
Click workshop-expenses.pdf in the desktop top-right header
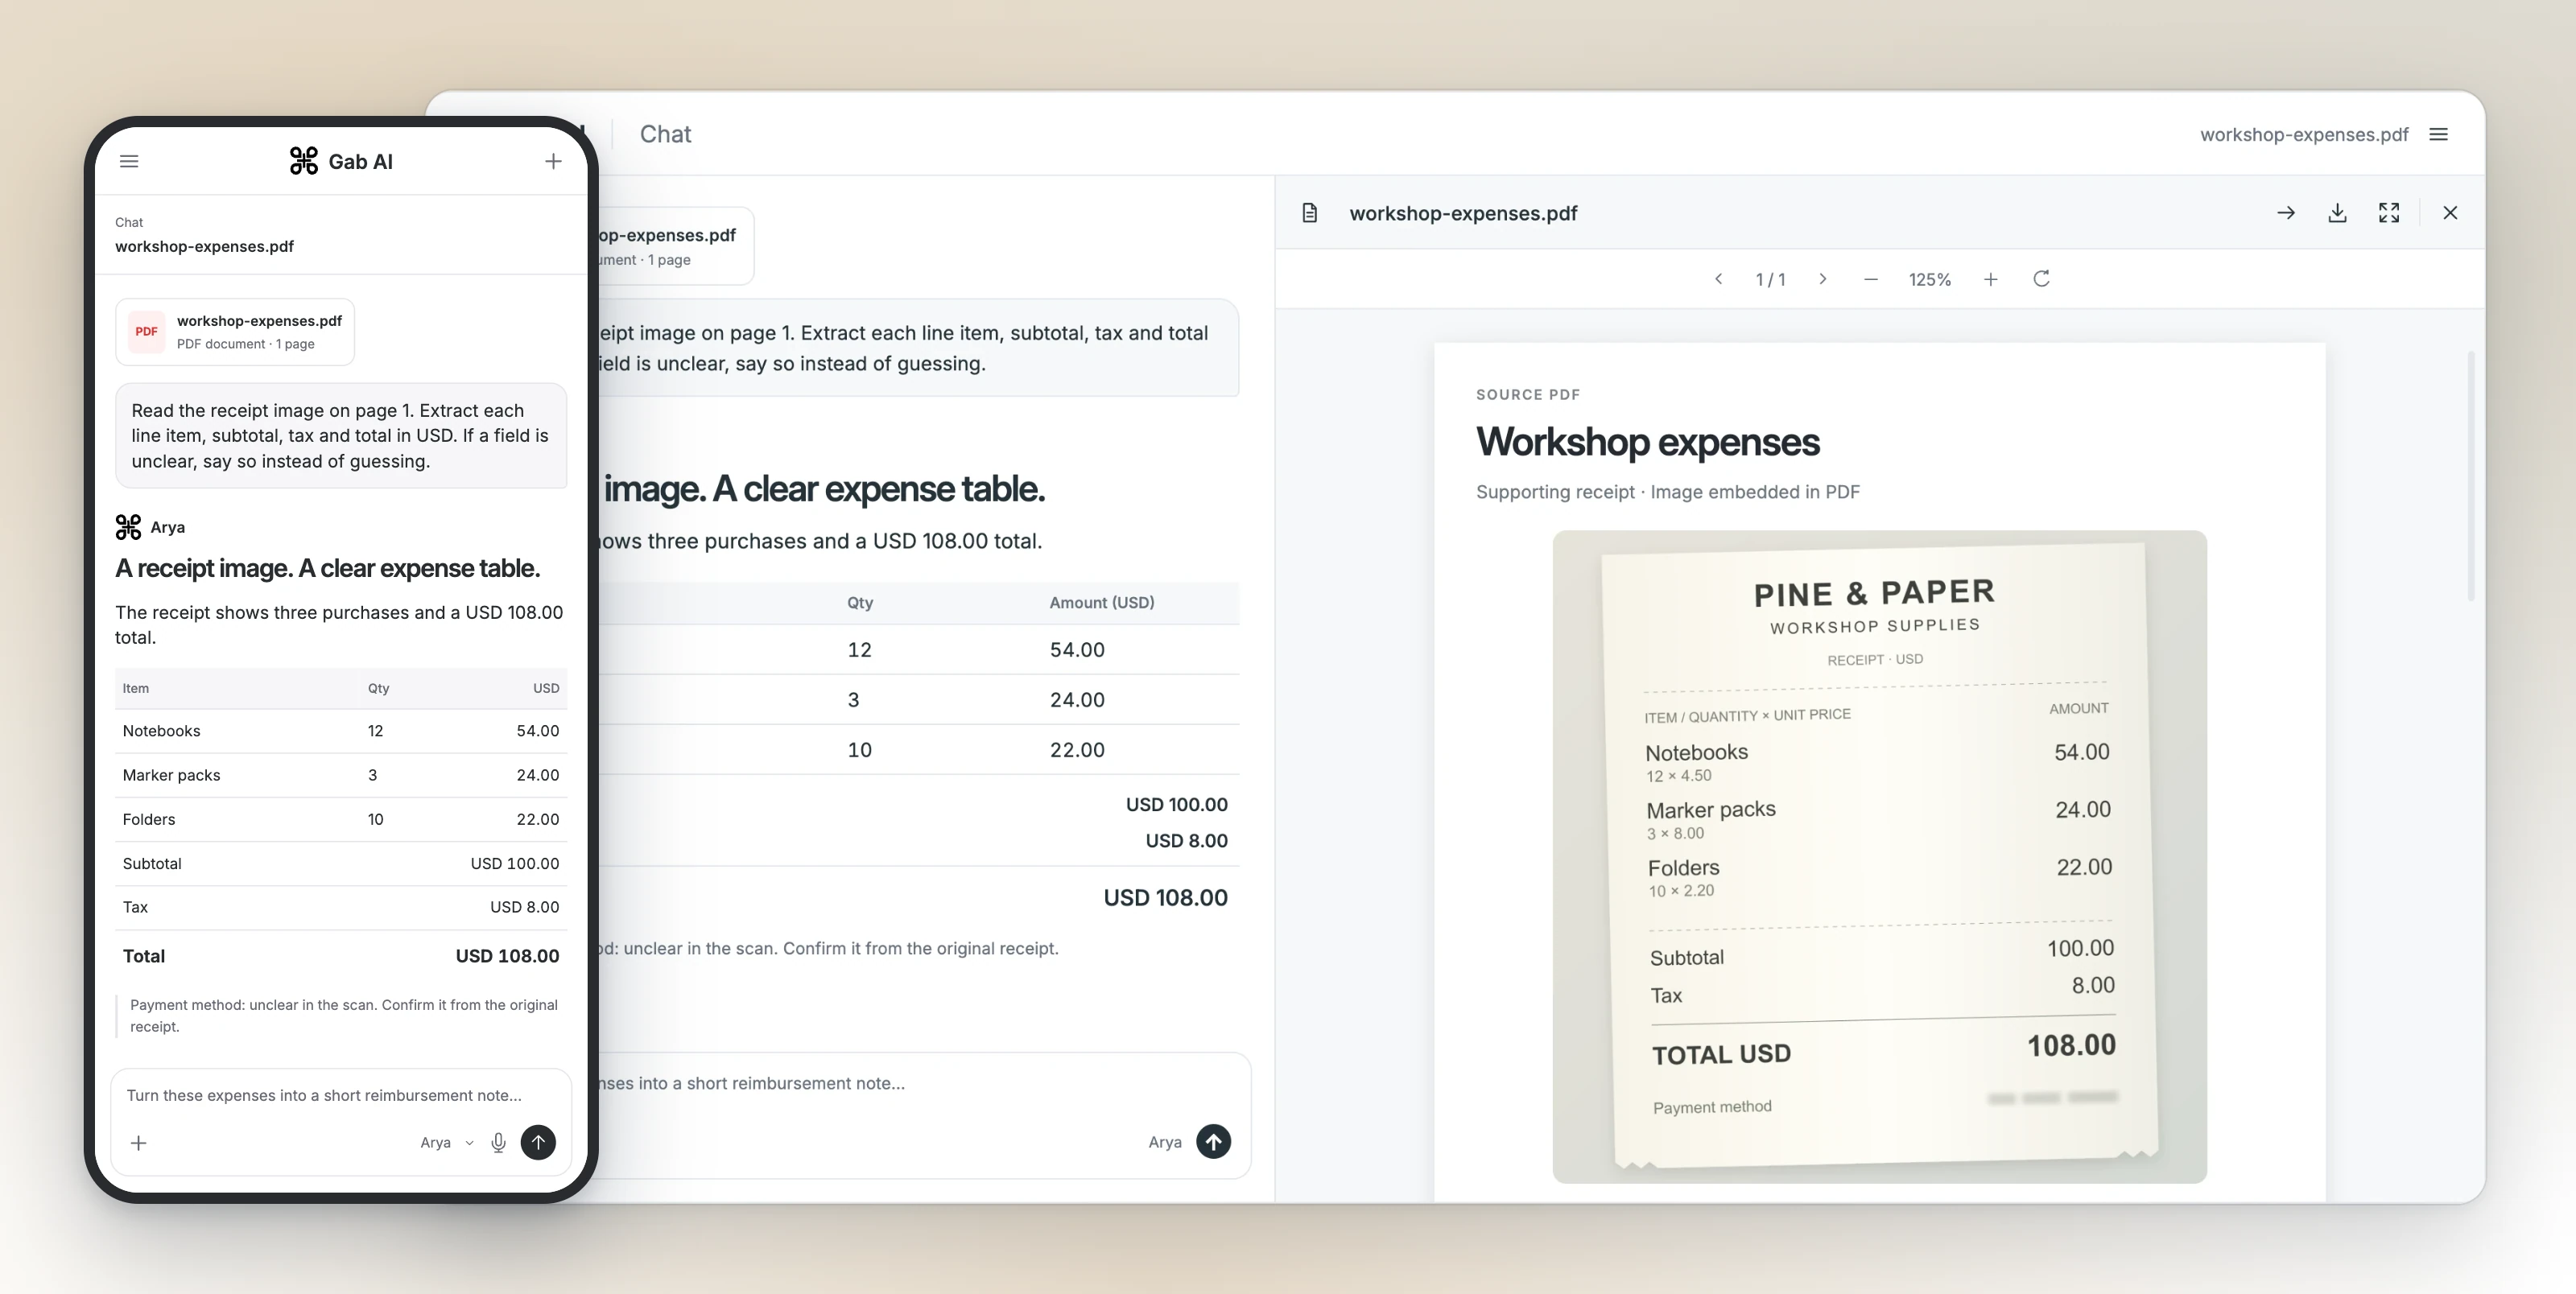tap(2304, 134)
